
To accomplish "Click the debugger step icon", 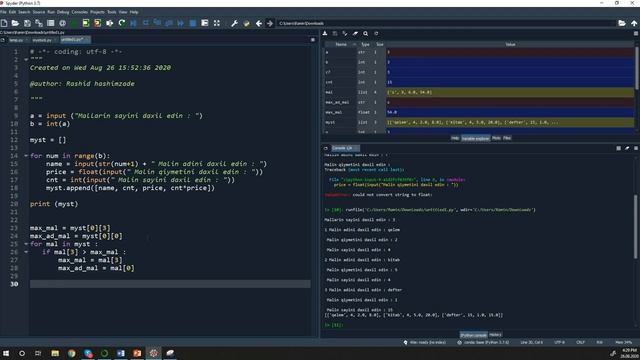I will pyautogui.click(x=145, y=23).
